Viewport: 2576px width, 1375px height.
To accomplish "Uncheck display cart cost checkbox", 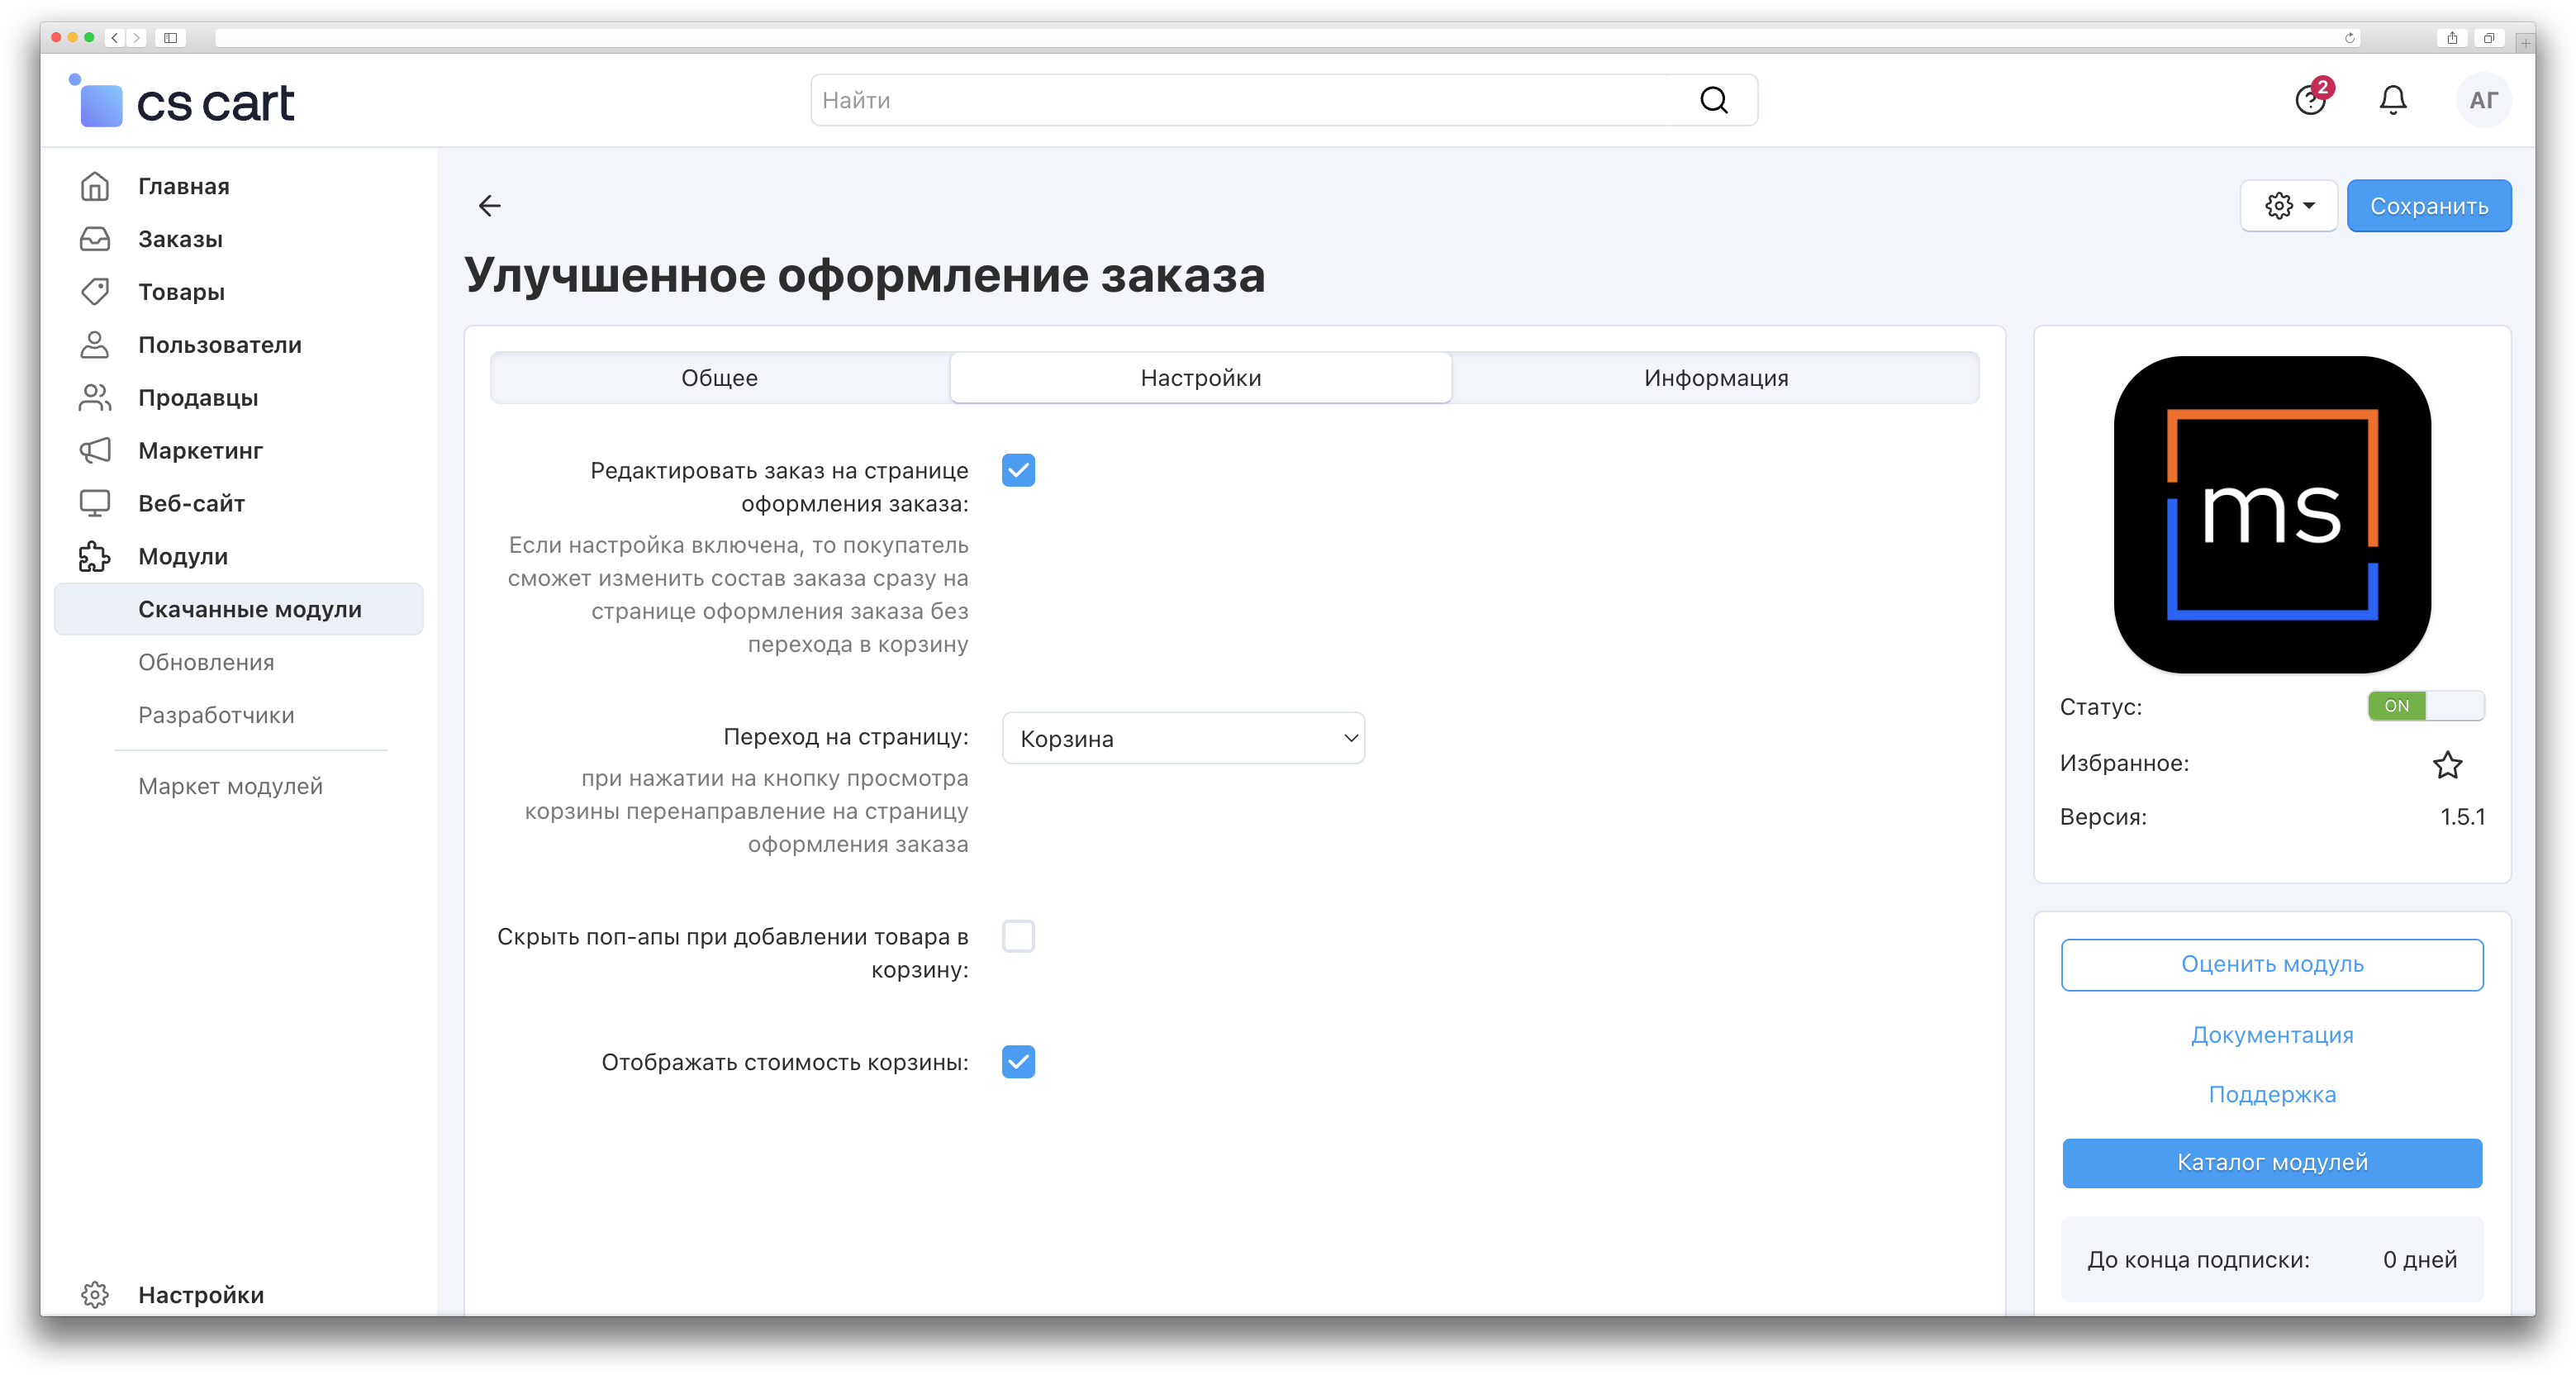I will click(1018, 1062).
